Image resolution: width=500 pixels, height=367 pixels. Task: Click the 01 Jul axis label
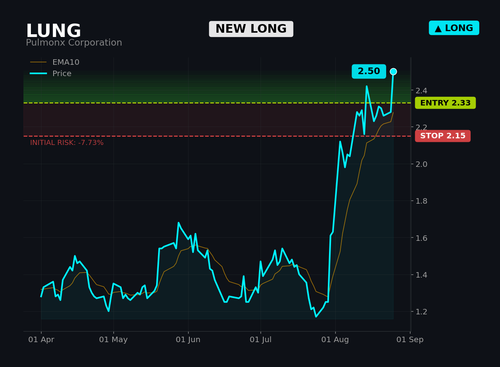261,340
